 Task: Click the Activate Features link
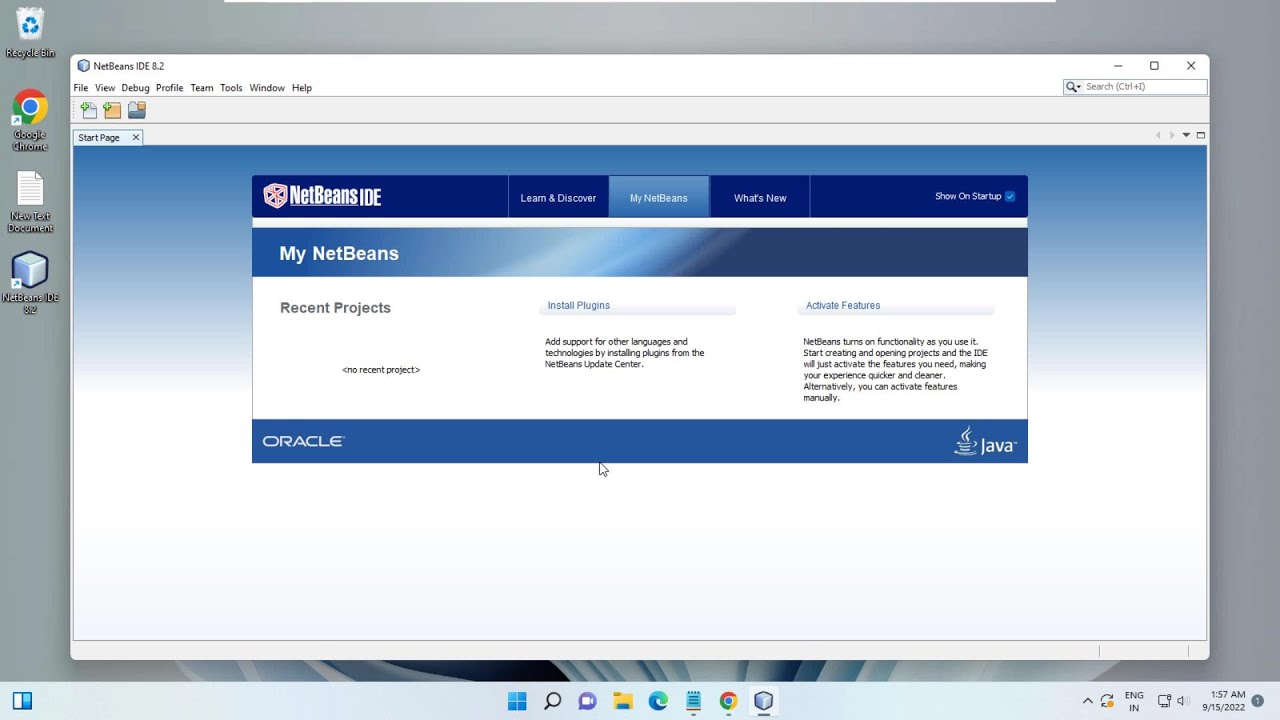[x=843, y=305]
